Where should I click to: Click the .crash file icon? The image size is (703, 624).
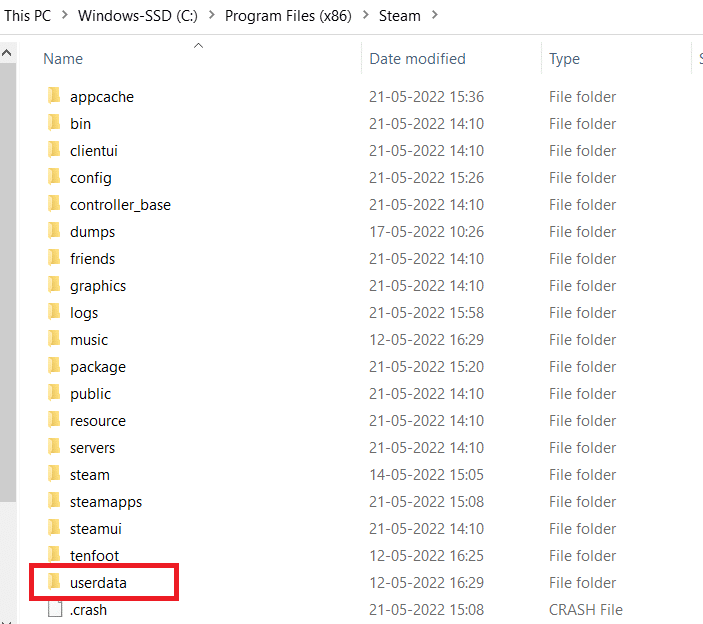pos(55,609)
